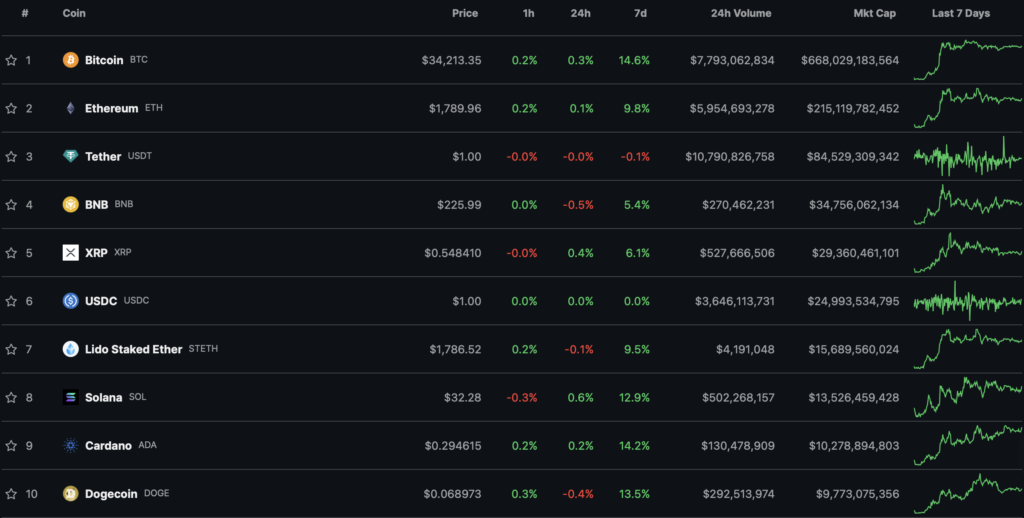Click the Dogecoin logo icon
Screen dimensions: 1024x518
click(70, 493)
